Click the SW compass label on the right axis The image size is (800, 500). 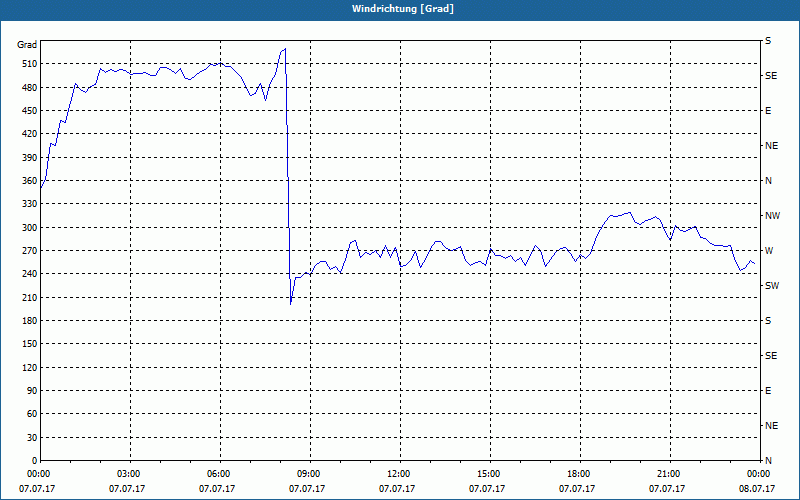tap(772, 286)
